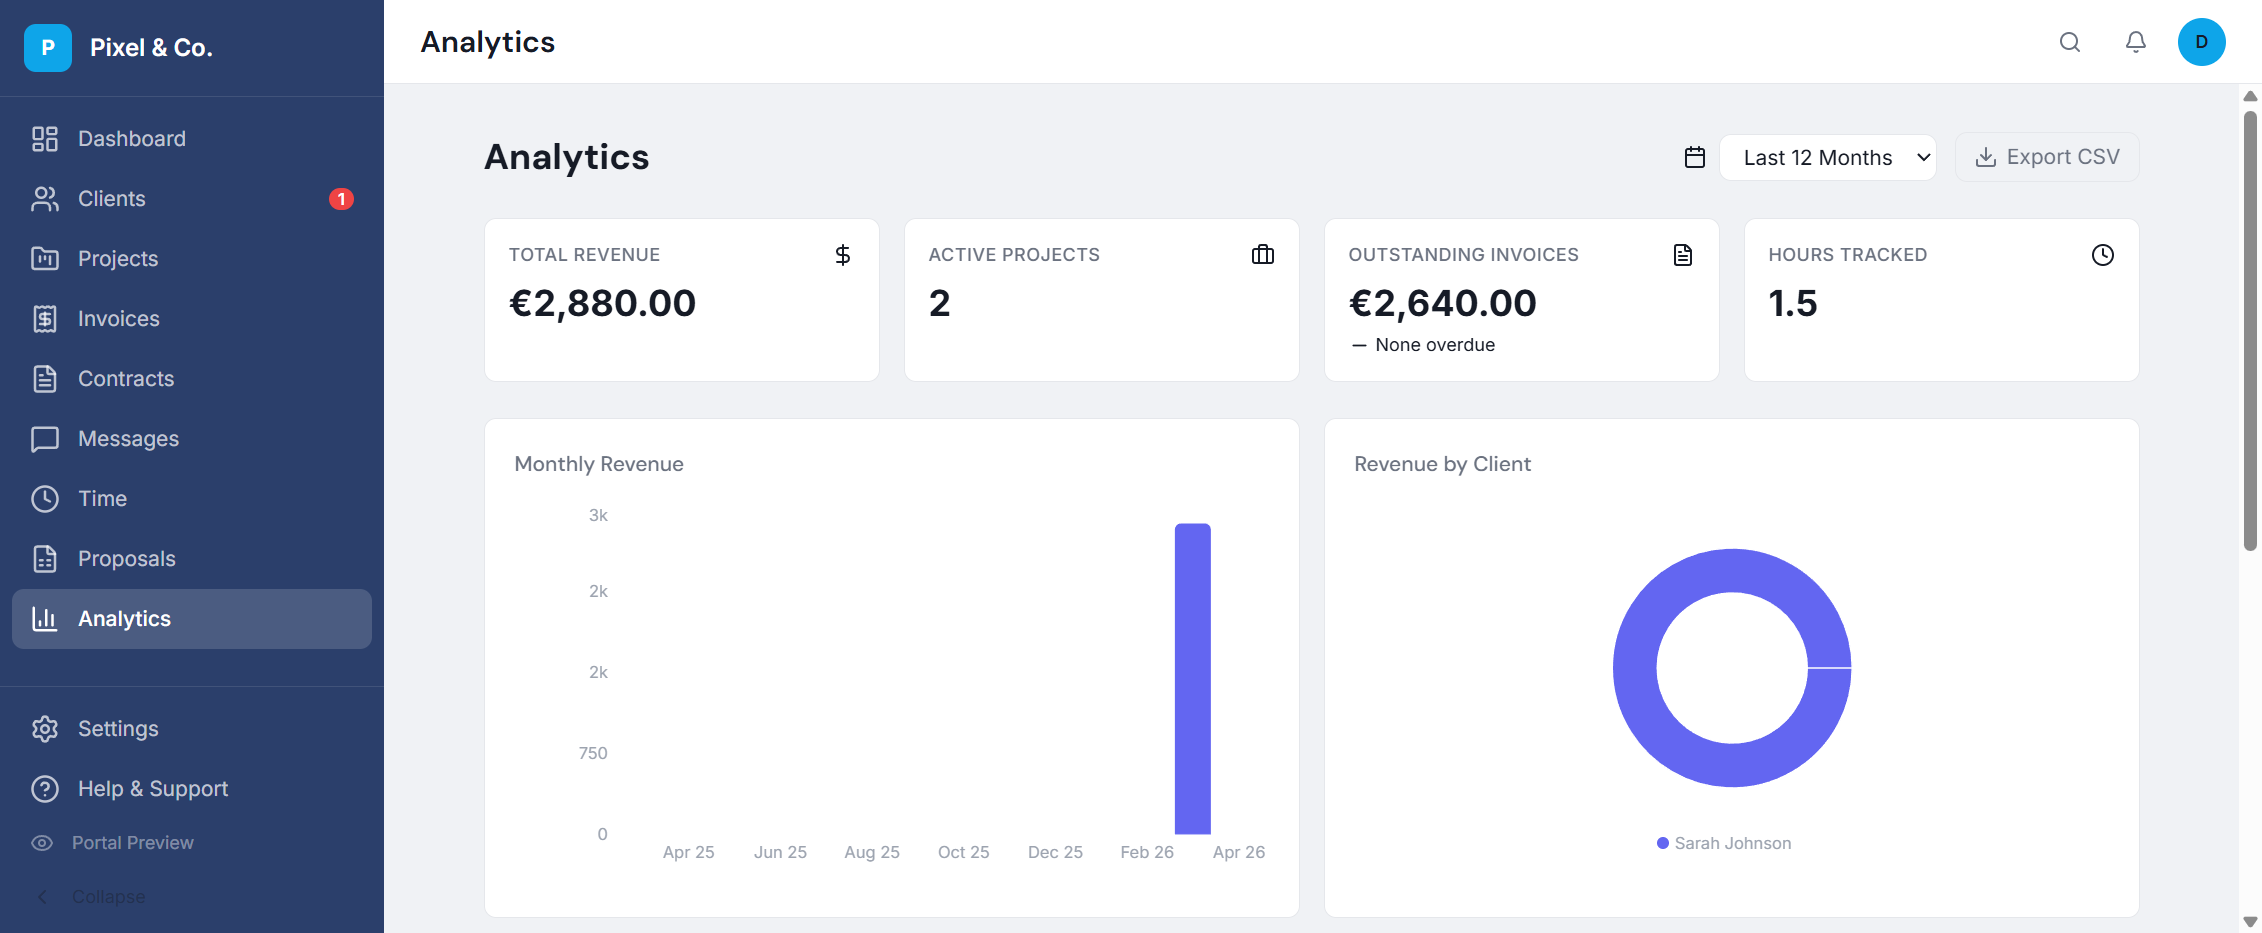Open notifications bell
The height and width of the screenshot is (933, 2262).
coord(2135,42)
